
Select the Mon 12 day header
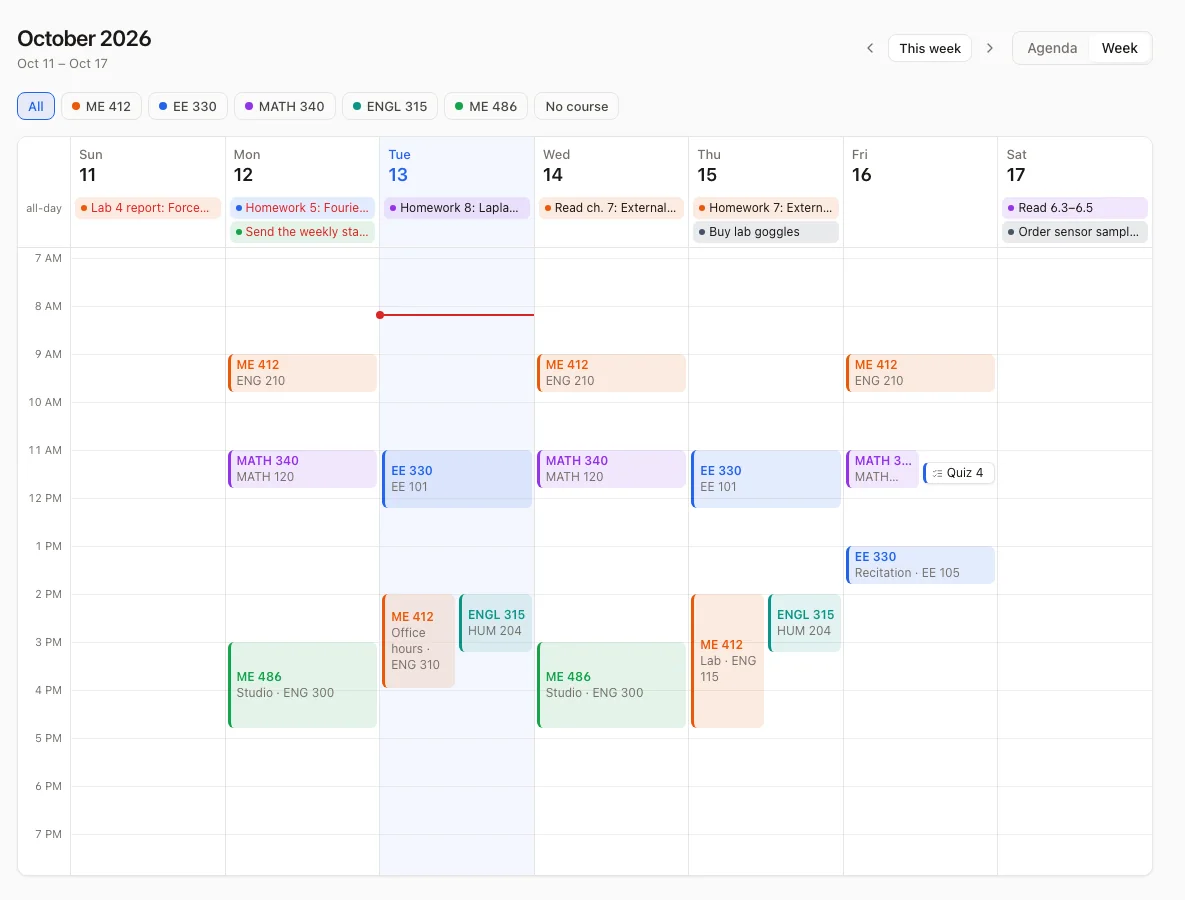302,165
